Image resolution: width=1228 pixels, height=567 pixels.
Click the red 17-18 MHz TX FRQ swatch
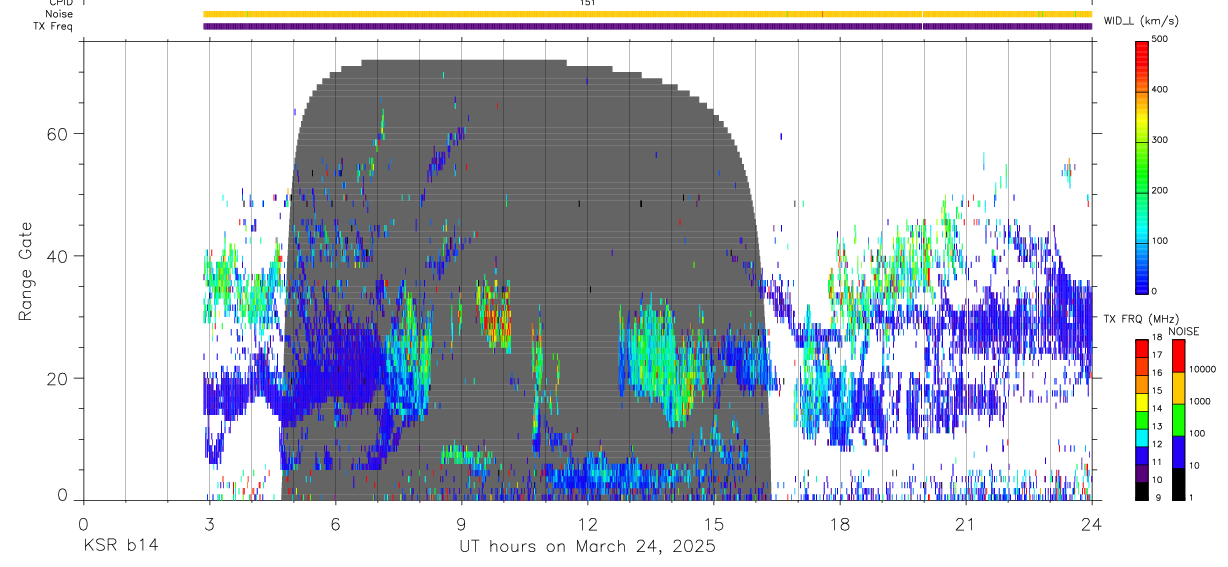tap(1141, 349)
